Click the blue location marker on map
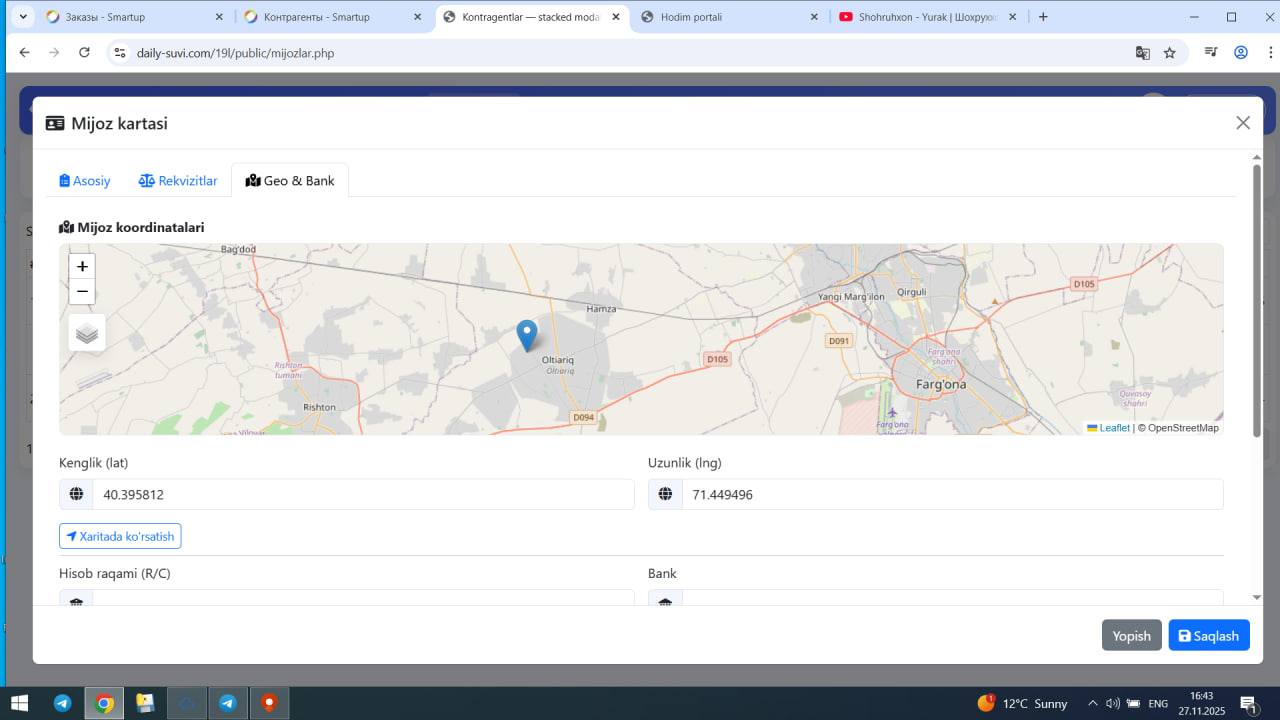Screen dimensions: 1280x720 (526, 335)
